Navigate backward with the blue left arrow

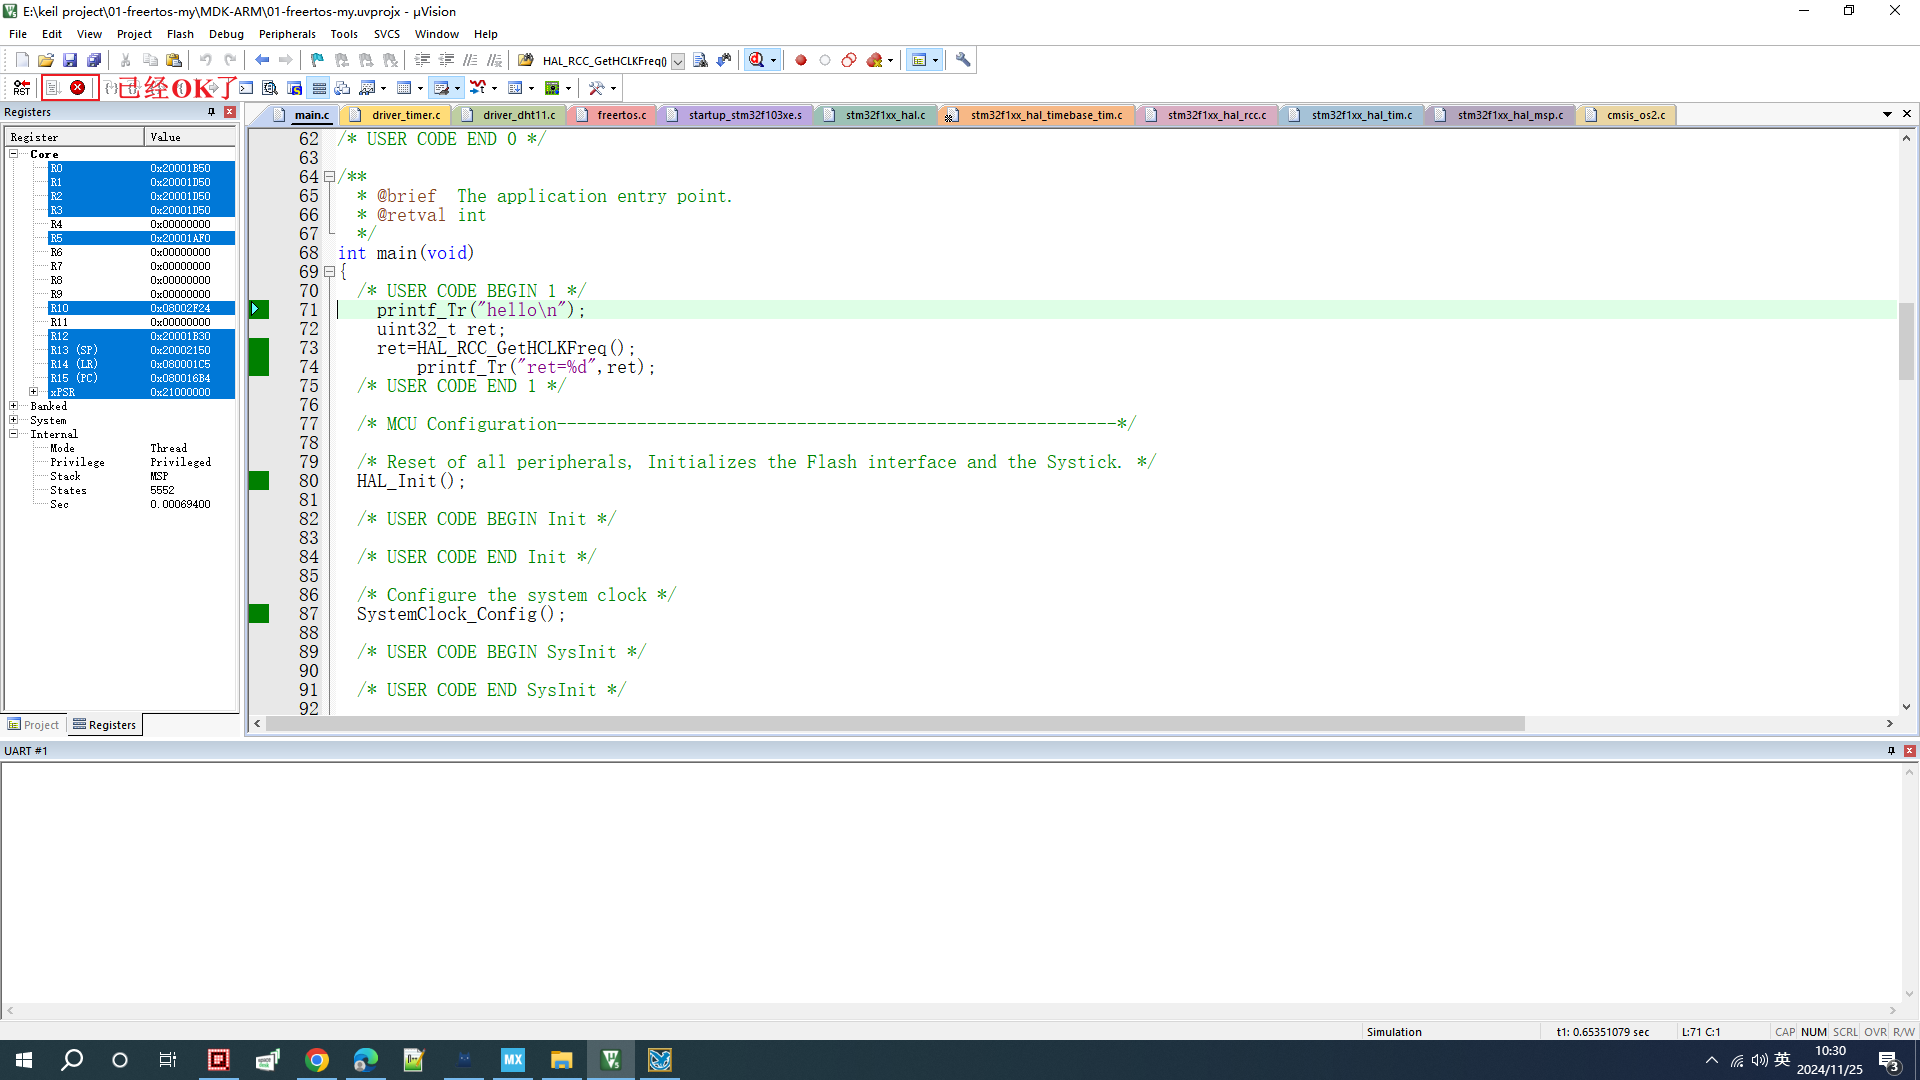click(x=262, y=60)
